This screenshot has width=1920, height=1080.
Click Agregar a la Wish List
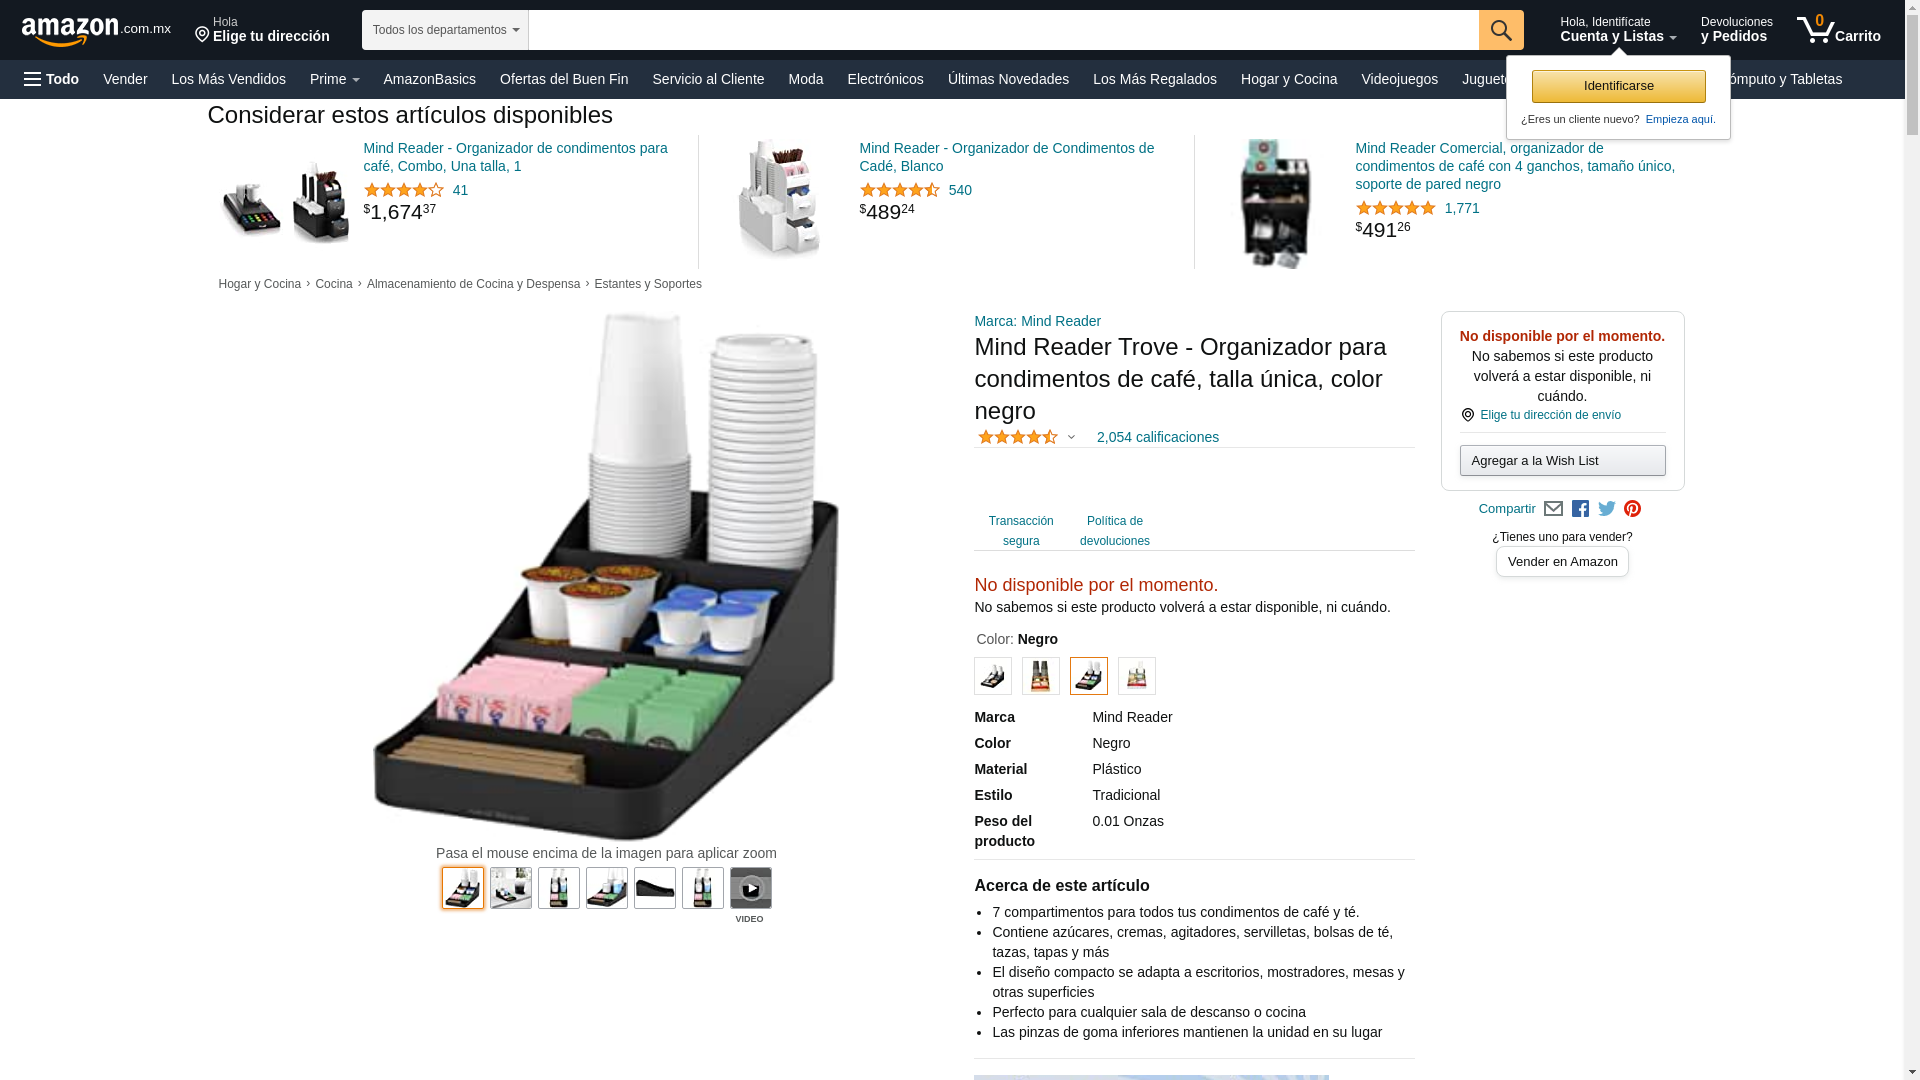click(1562, 461)
